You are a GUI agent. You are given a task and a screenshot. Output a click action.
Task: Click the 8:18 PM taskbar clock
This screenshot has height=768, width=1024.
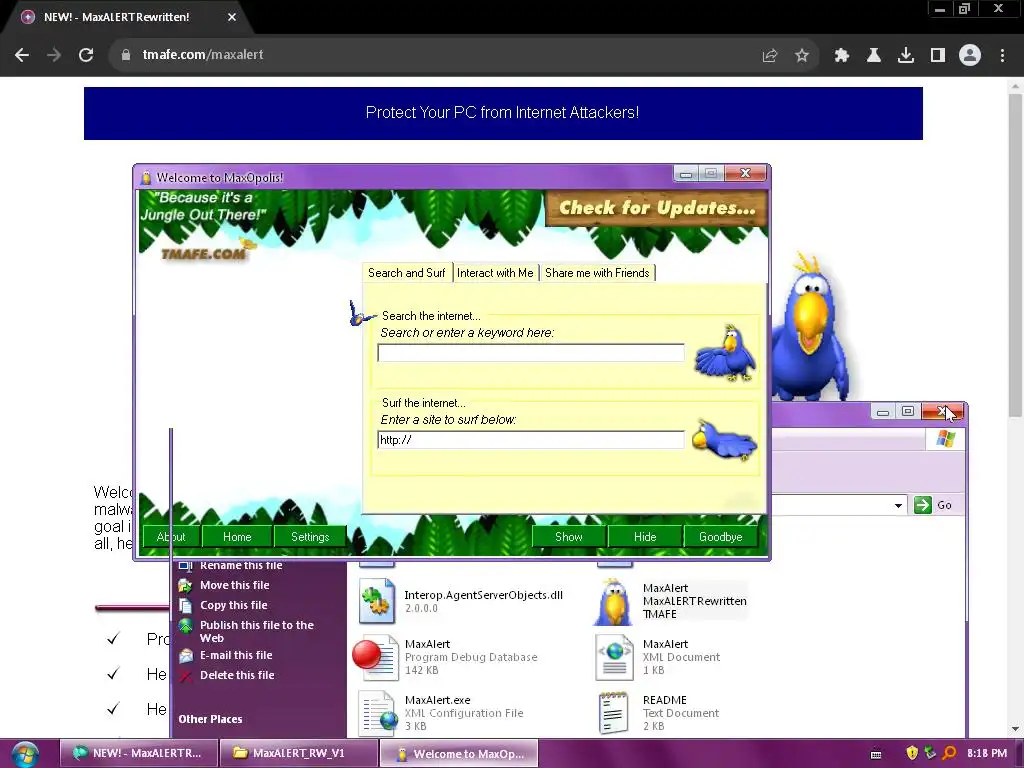tap(987, 753)
